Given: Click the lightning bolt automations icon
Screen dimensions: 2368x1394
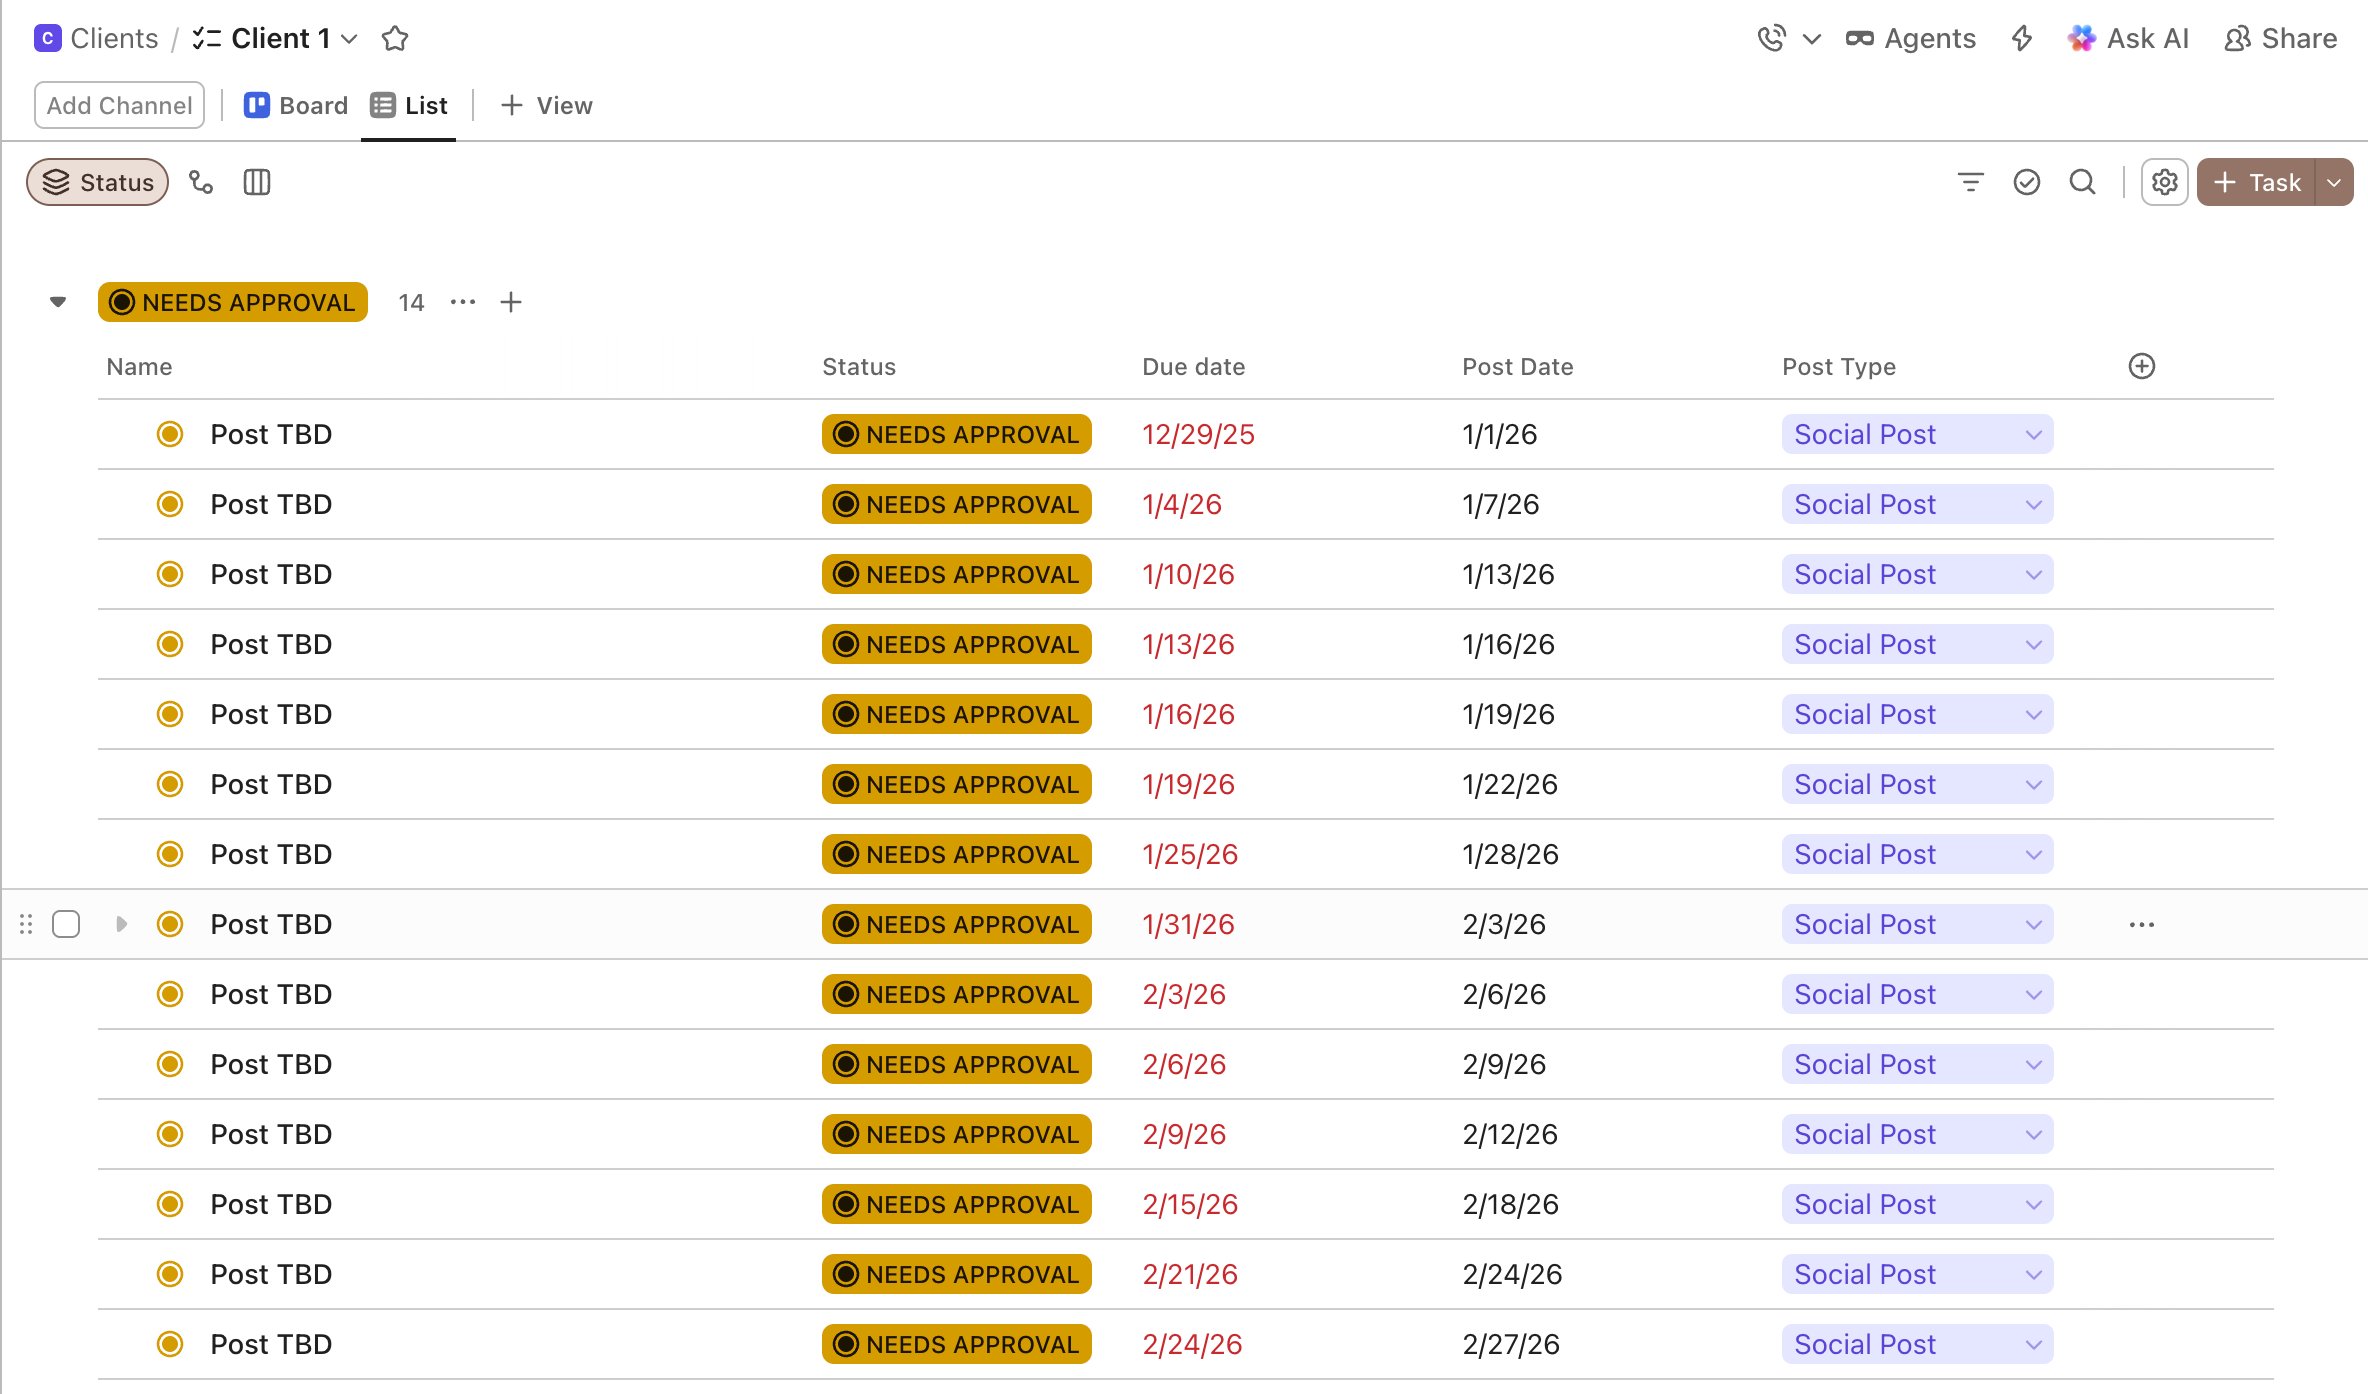Looking at the screenshot, I should tap(2021, 38).
